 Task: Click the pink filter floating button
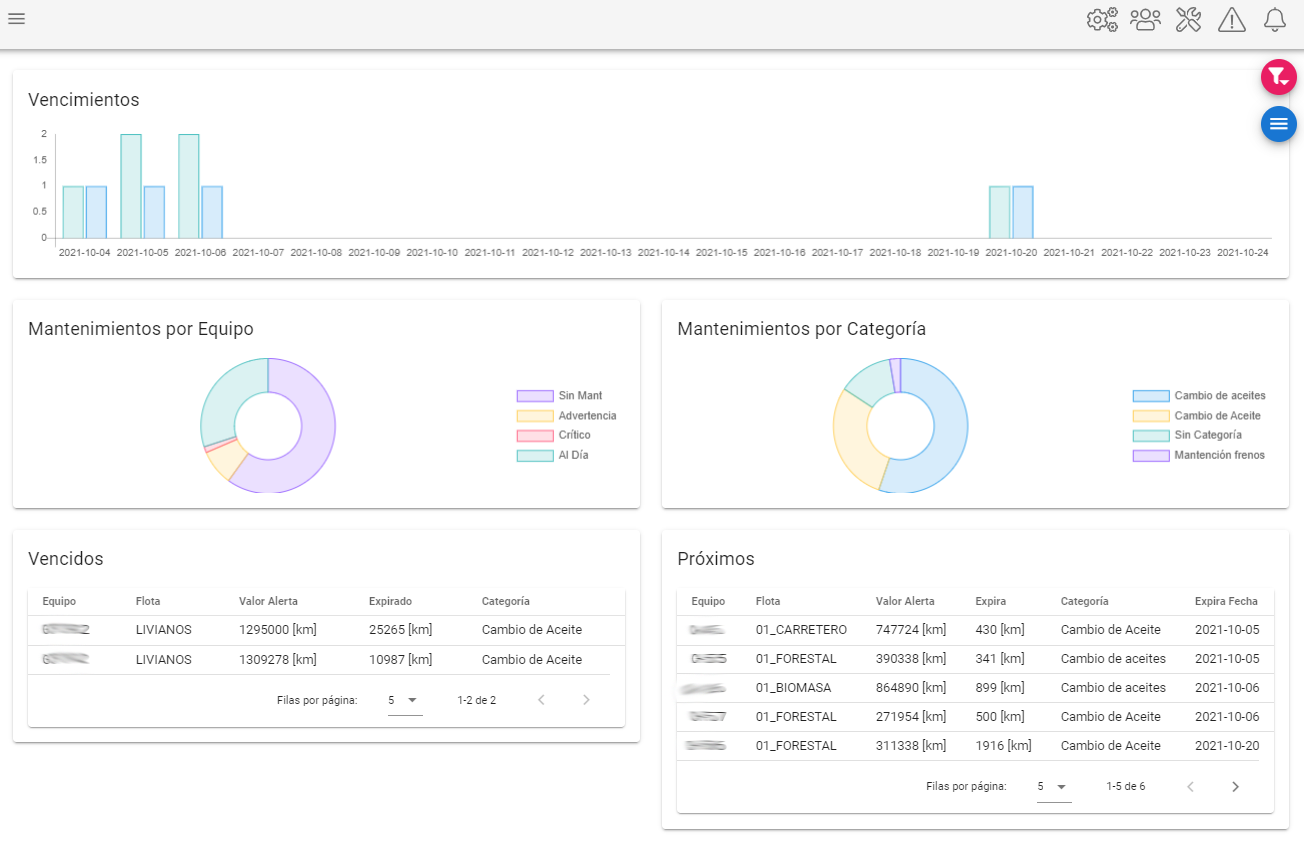pos(1278,77)
